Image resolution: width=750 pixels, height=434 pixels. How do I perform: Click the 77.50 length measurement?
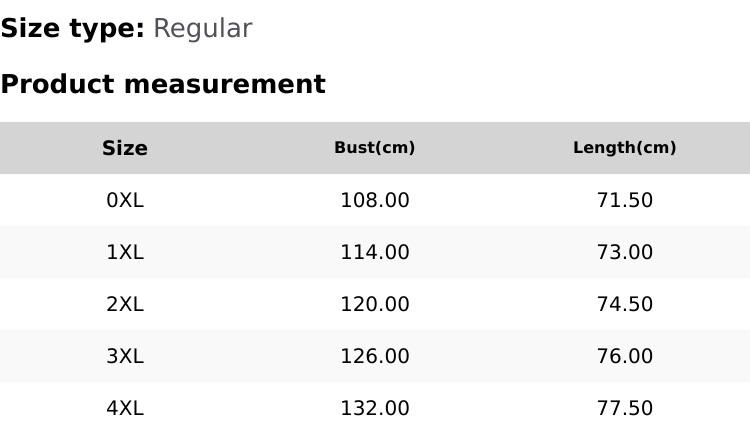[625, 408]
